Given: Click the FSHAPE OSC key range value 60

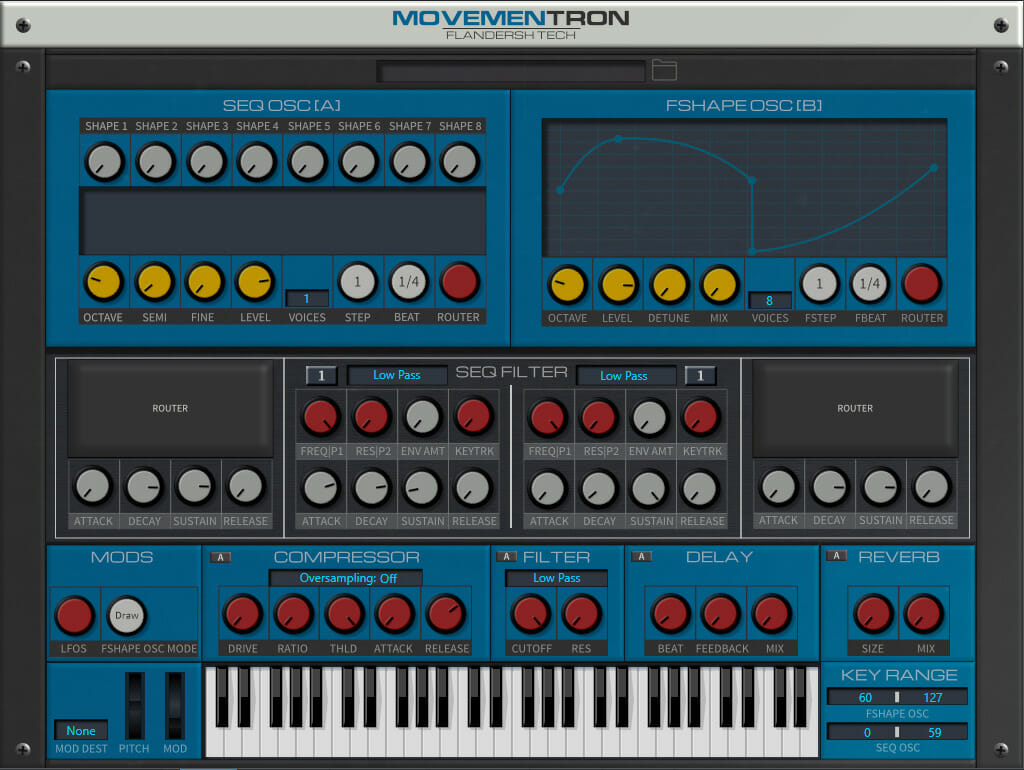Looking at the screenshot, I should click(866, 697).
